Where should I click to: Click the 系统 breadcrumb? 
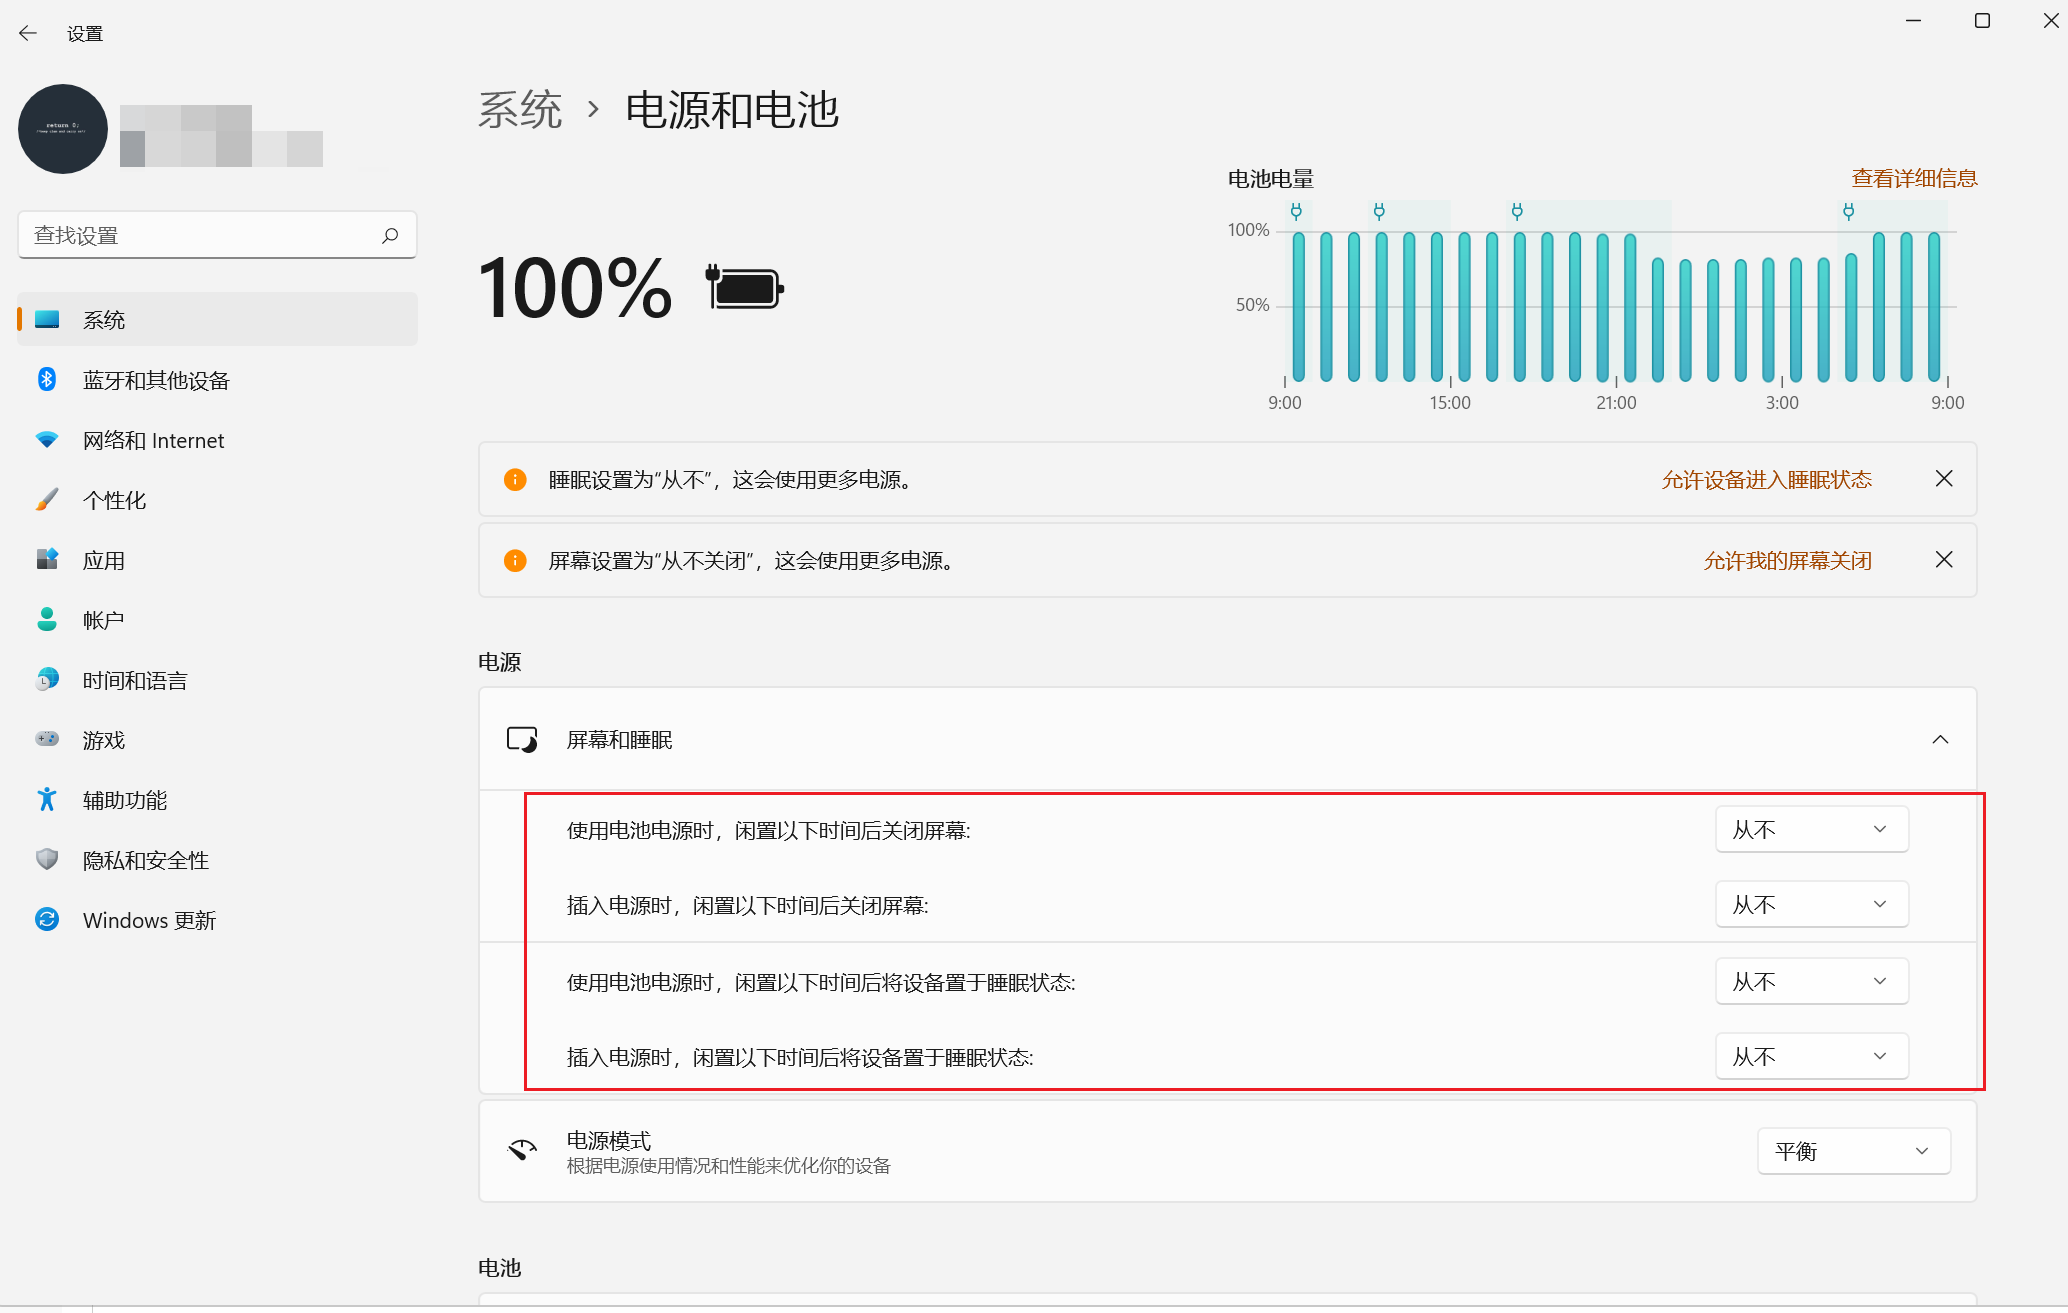coord(520,109)
